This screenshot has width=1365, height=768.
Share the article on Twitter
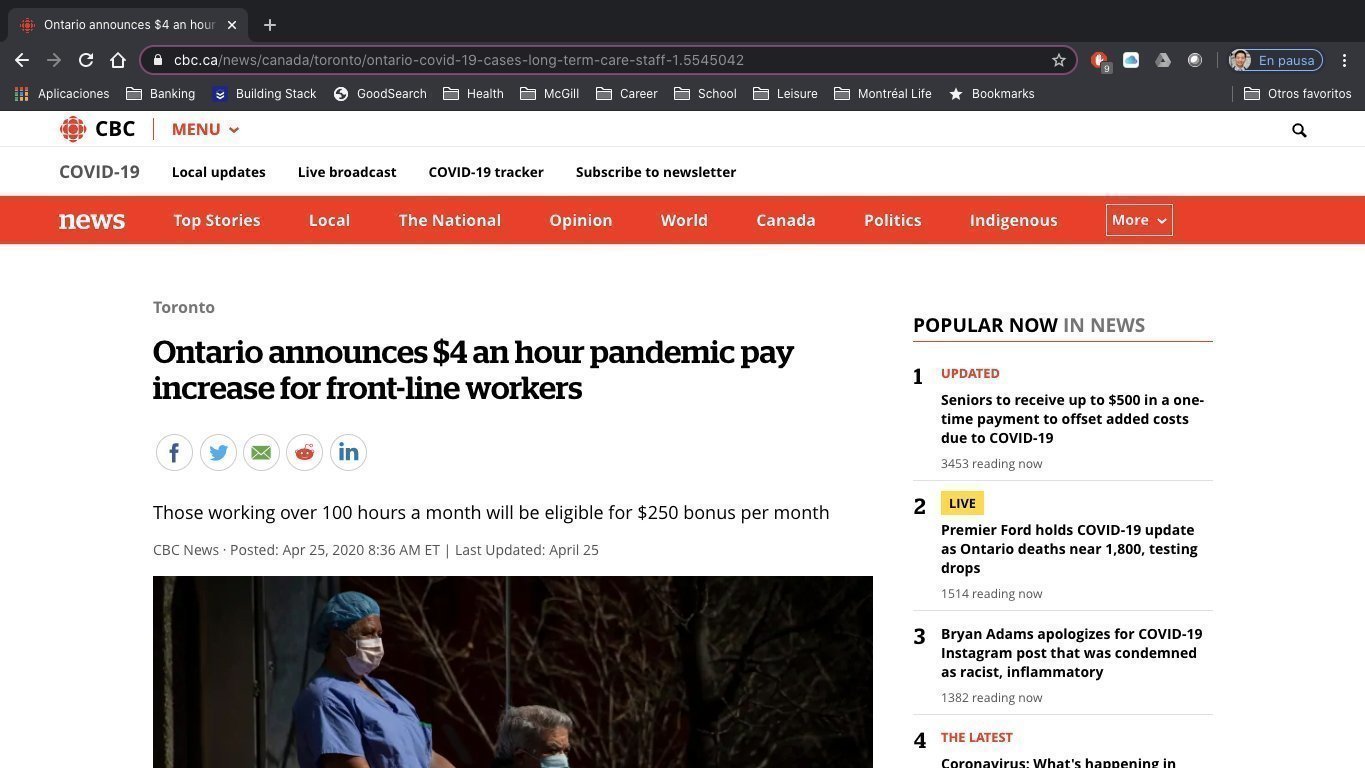click(218, 452)
